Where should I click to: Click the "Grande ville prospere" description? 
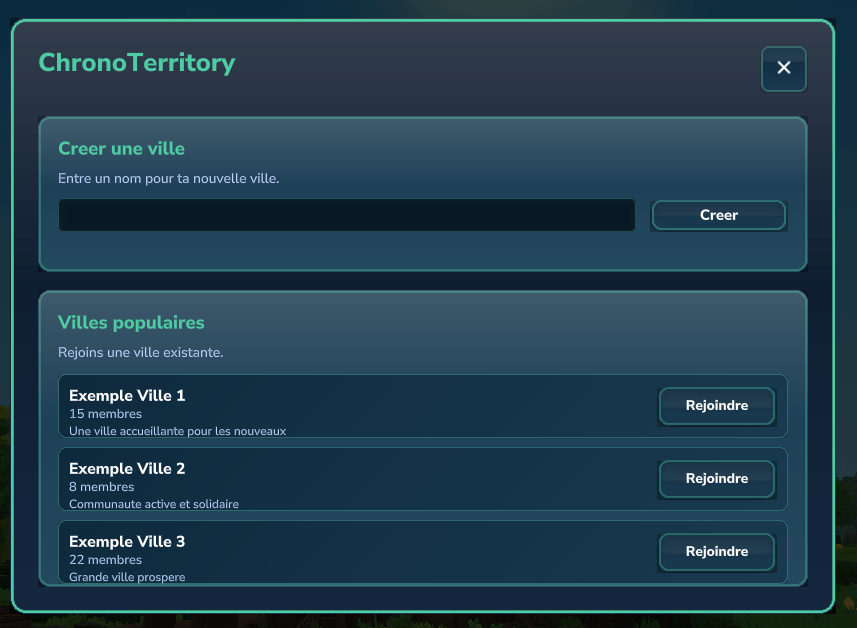127,577
